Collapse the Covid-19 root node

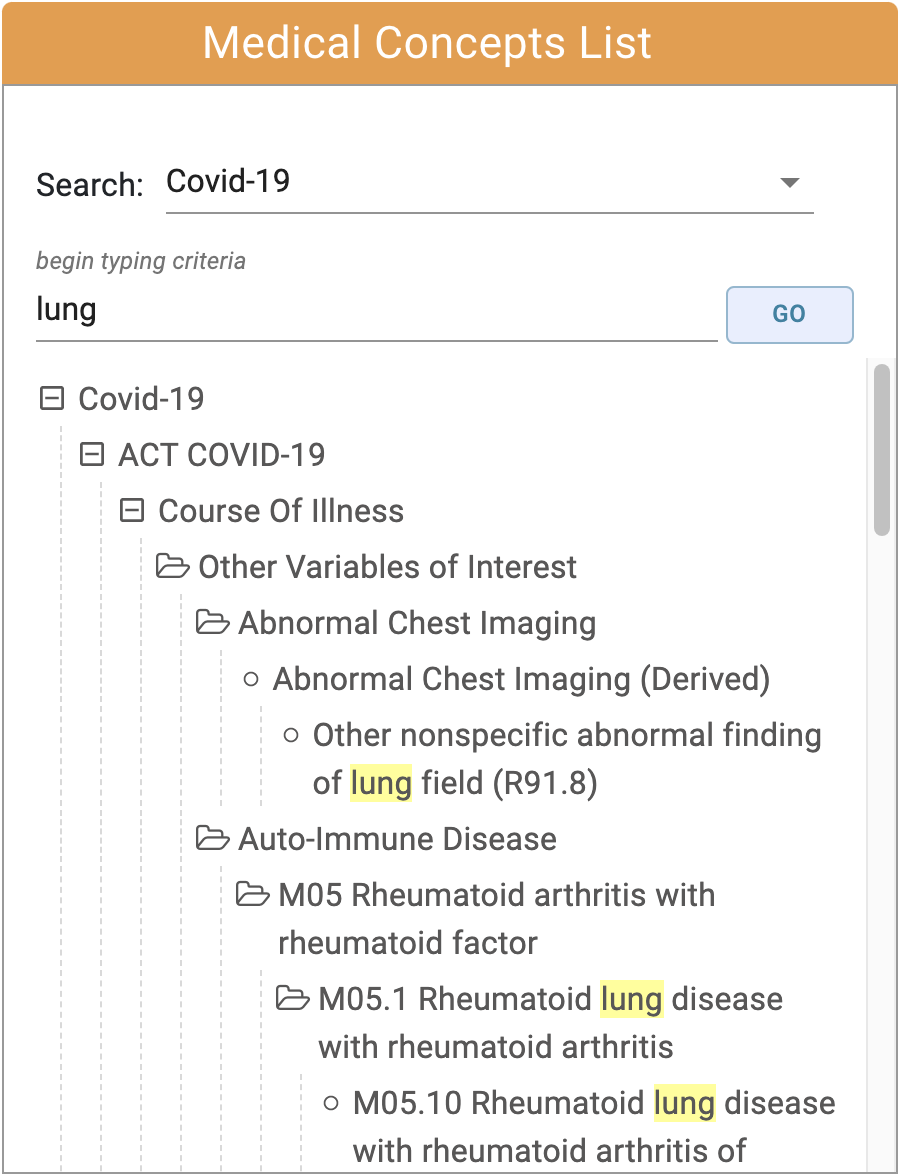click(51, 399)
